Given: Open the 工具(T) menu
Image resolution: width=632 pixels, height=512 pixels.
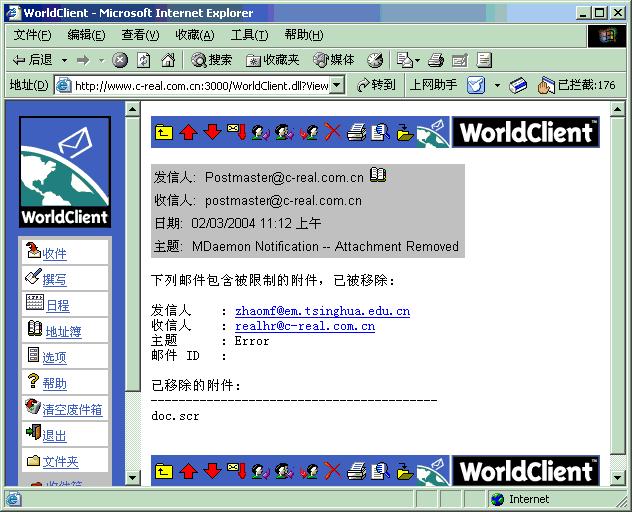Looking at the screenshot, I should (249, 35).
